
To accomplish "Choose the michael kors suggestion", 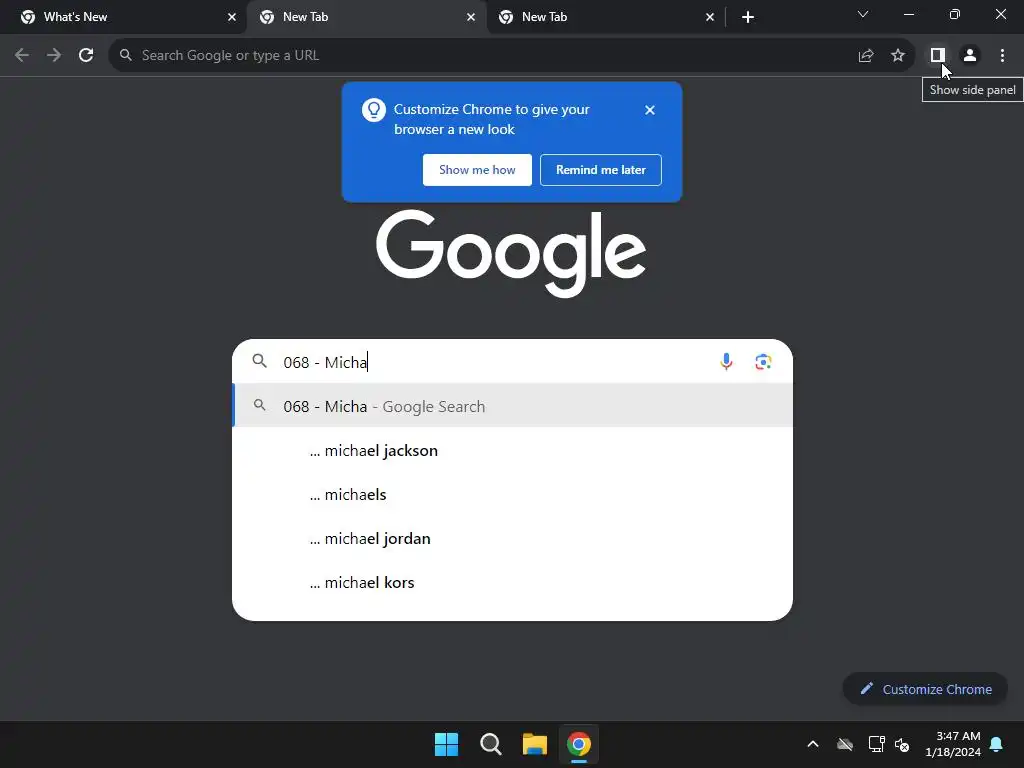I will [513, 583].
